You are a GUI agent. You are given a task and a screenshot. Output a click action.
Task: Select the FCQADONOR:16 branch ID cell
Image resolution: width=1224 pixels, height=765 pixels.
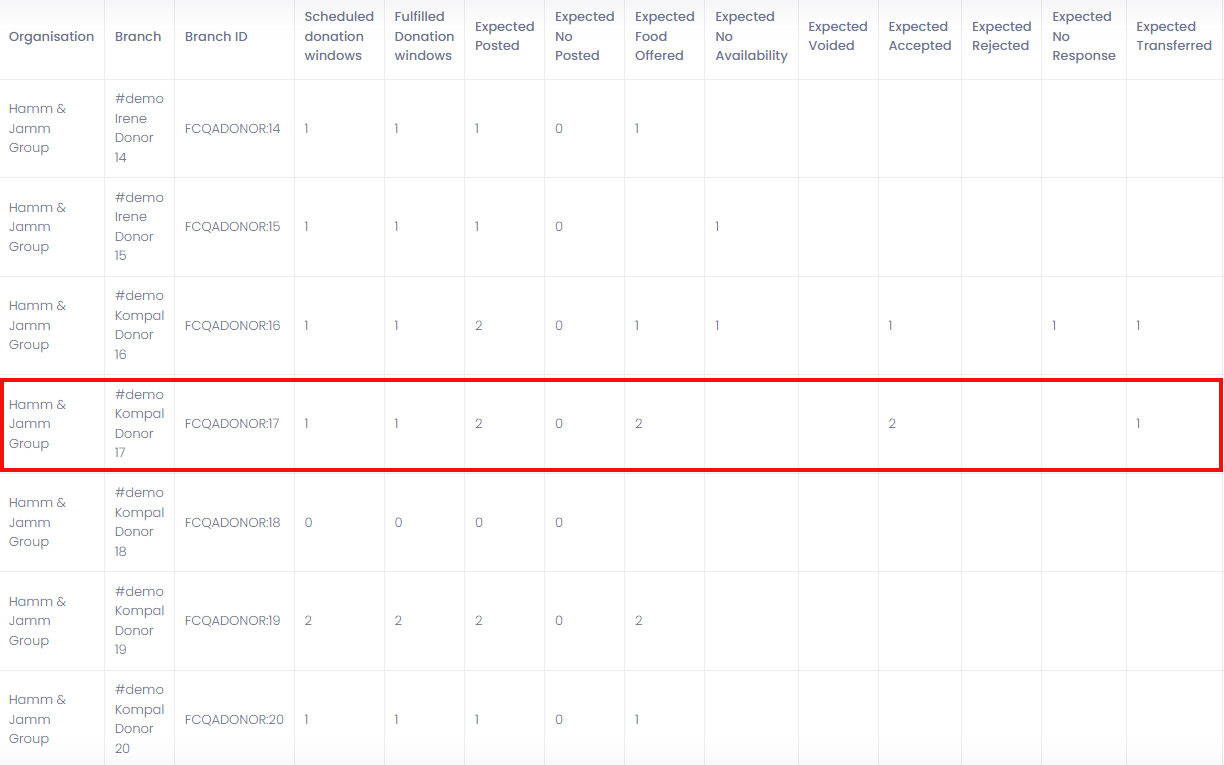232,326
